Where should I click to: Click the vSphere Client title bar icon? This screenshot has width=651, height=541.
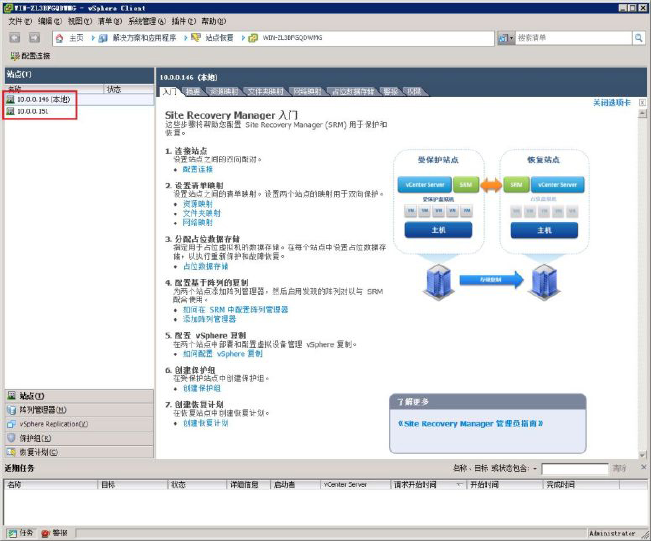tap(8, 7)
